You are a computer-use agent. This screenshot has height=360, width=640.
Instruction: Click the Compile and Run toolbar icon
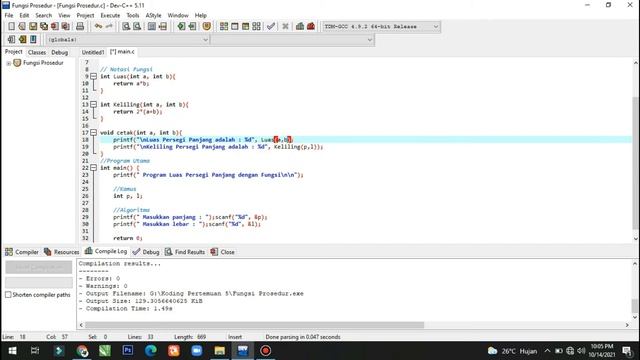(x=245, y=26)
